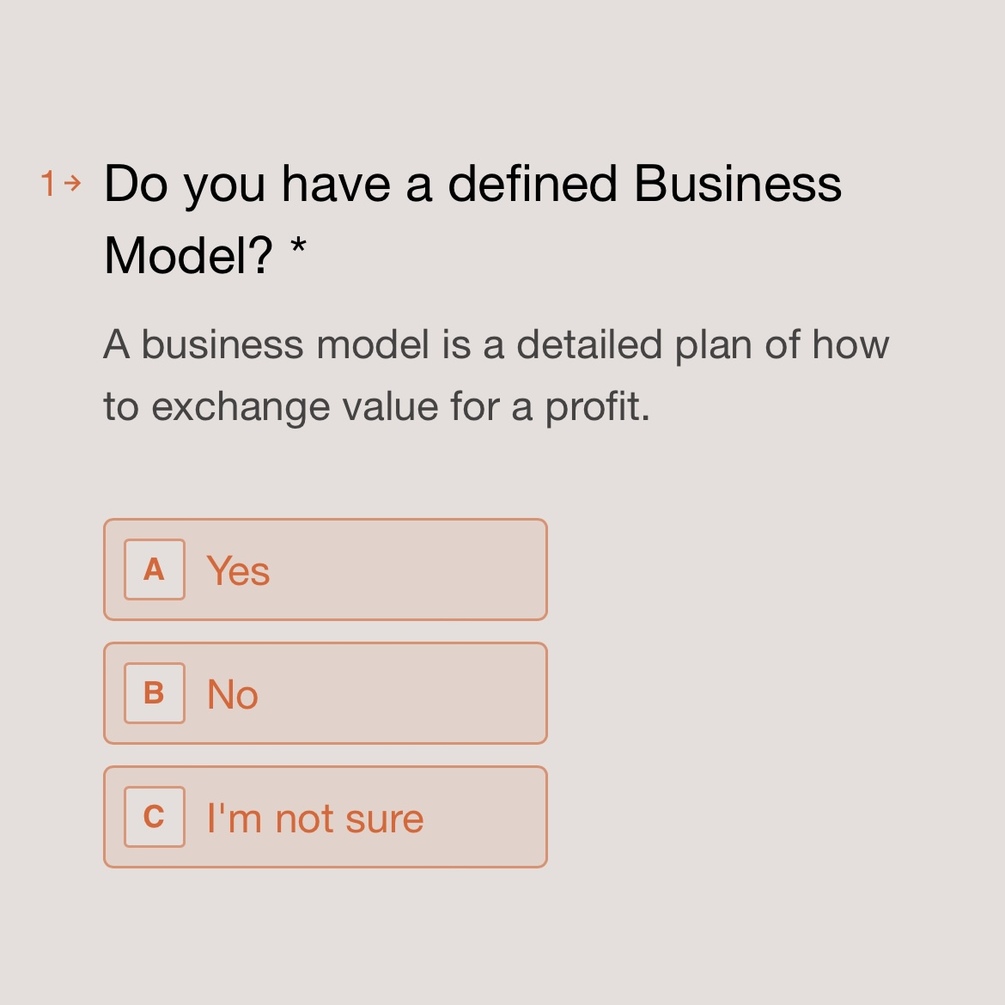Screen dimensions: 1005x1005
Task: Click the business model description text
Action: (x=496, y=345)
